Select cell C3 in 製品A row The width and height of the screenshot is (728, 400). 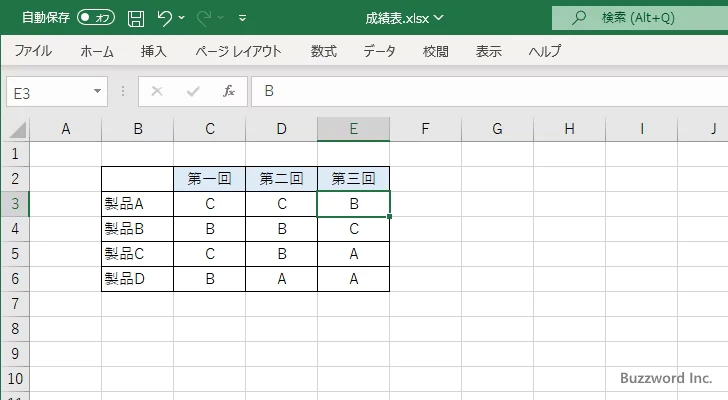pyautogui.click(x=209, y=204)
